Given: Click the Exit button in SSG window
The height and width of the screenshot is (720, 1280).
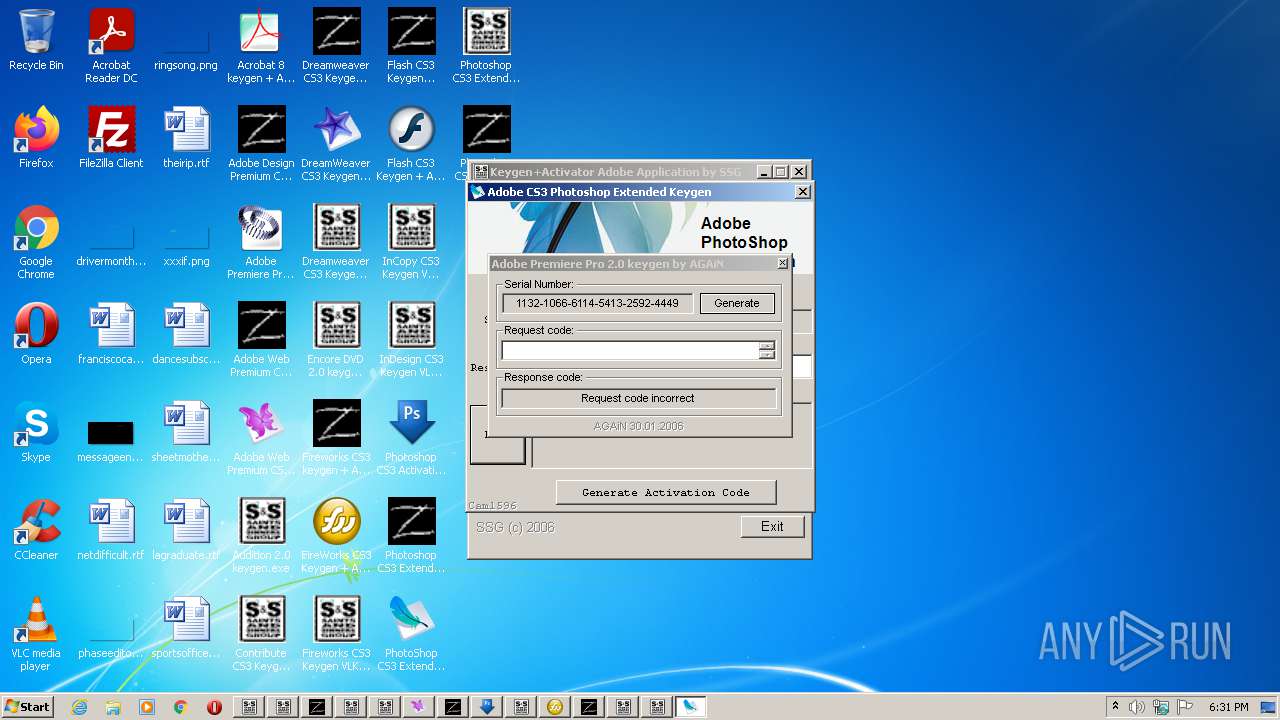Looking at the screenshot, I should tap(772, 526).
